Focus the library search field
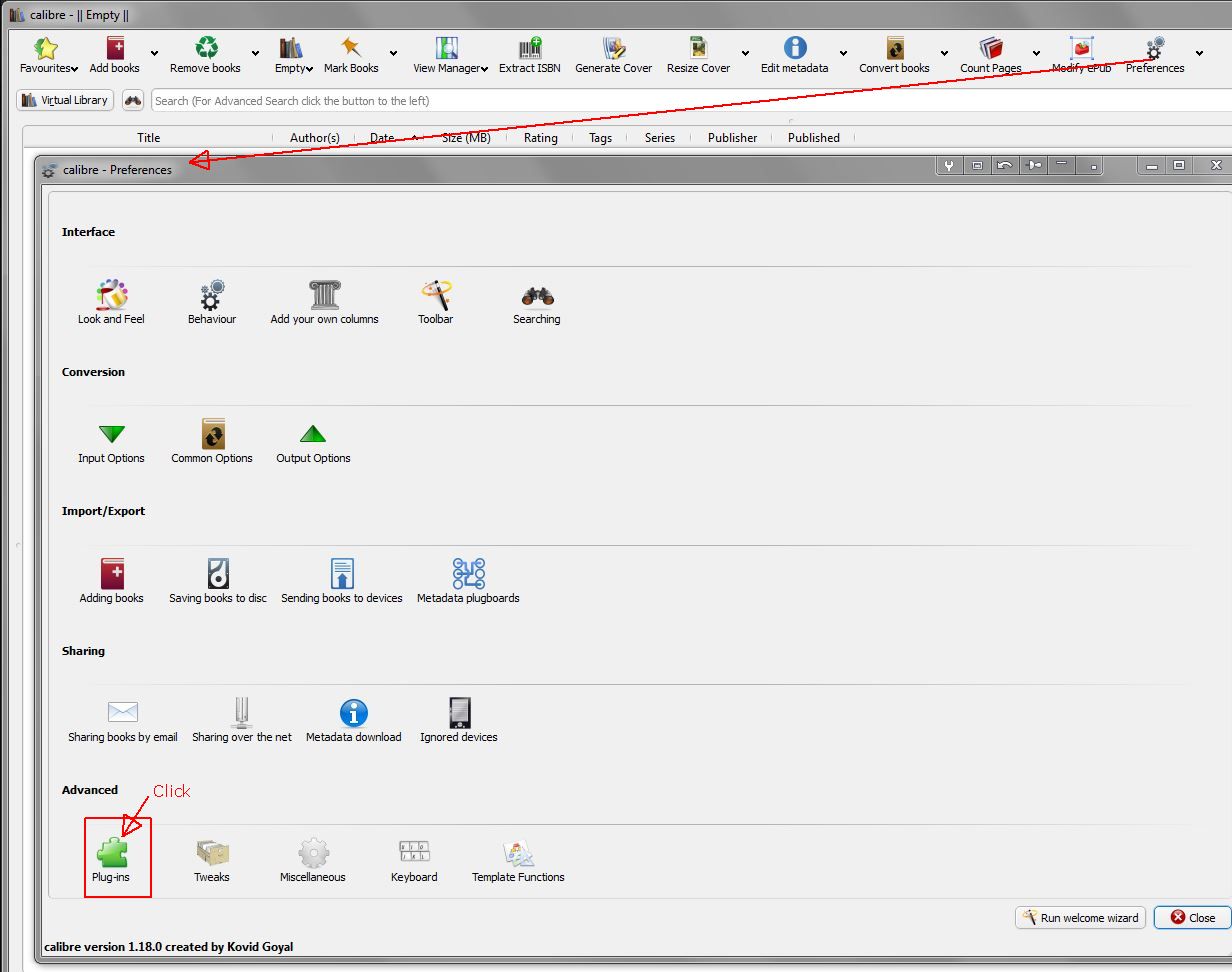Screen dimensions: 1232x972 [x=691, y=101]
